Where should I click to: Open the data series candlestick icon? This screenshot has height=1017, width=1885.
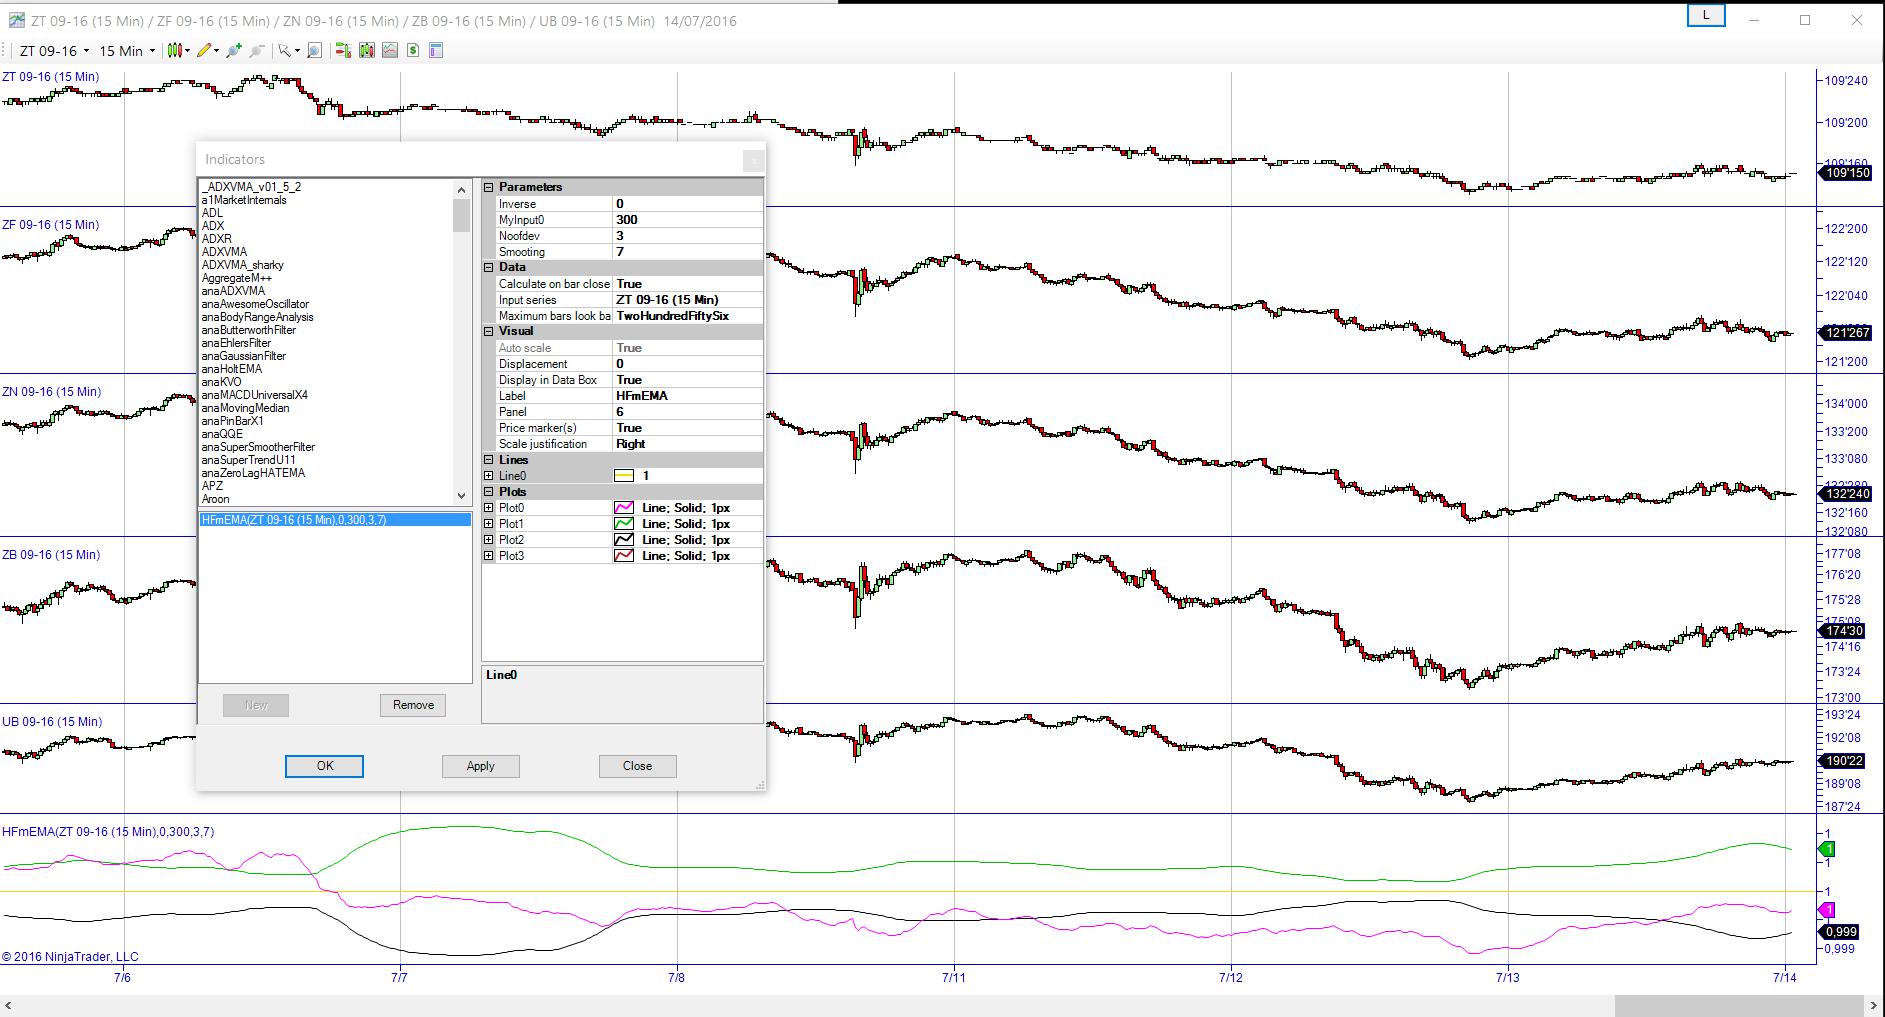click(x=366, y=51)
